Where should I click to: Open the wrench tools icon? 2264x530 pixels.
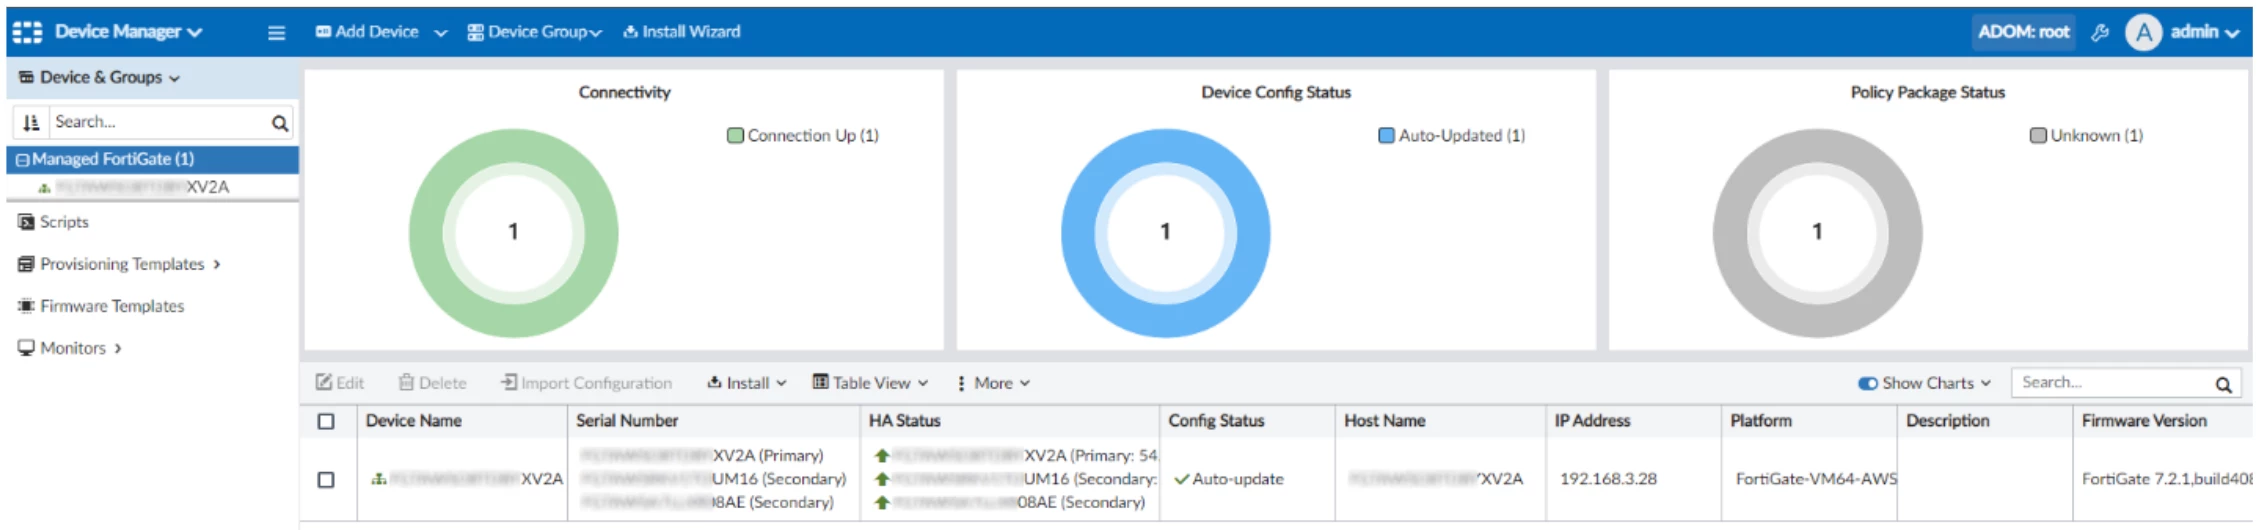tap(2100, 32)
